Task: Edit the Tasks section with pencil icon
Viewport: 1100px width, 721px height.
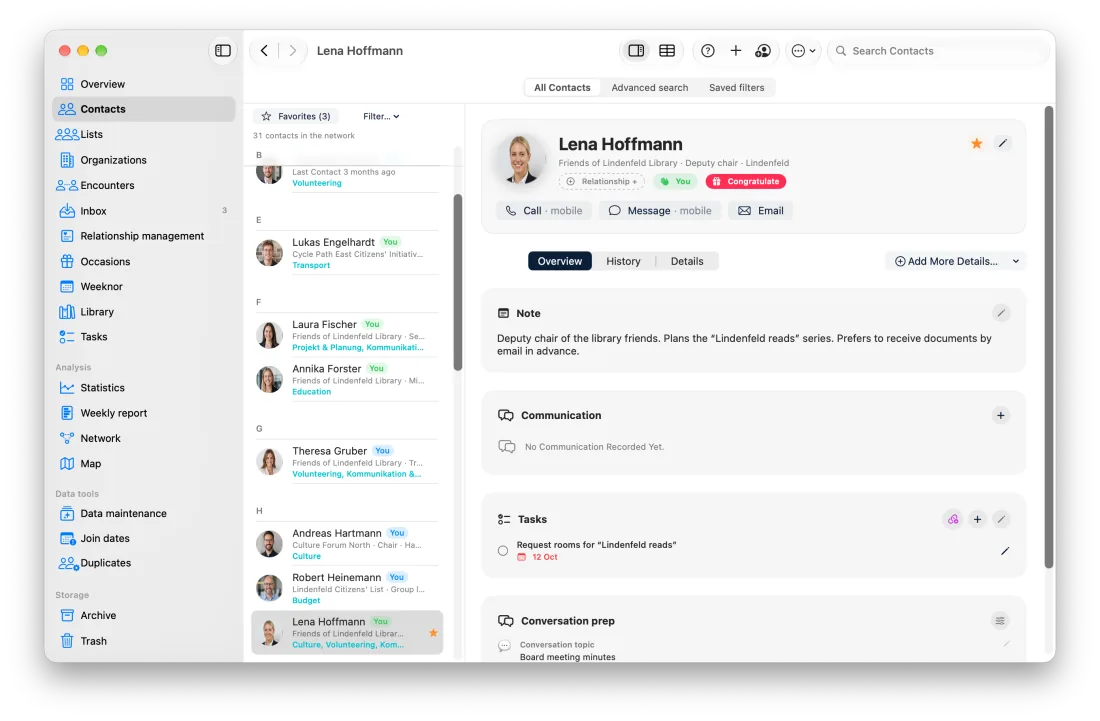Action: [x=1001, y=519]
